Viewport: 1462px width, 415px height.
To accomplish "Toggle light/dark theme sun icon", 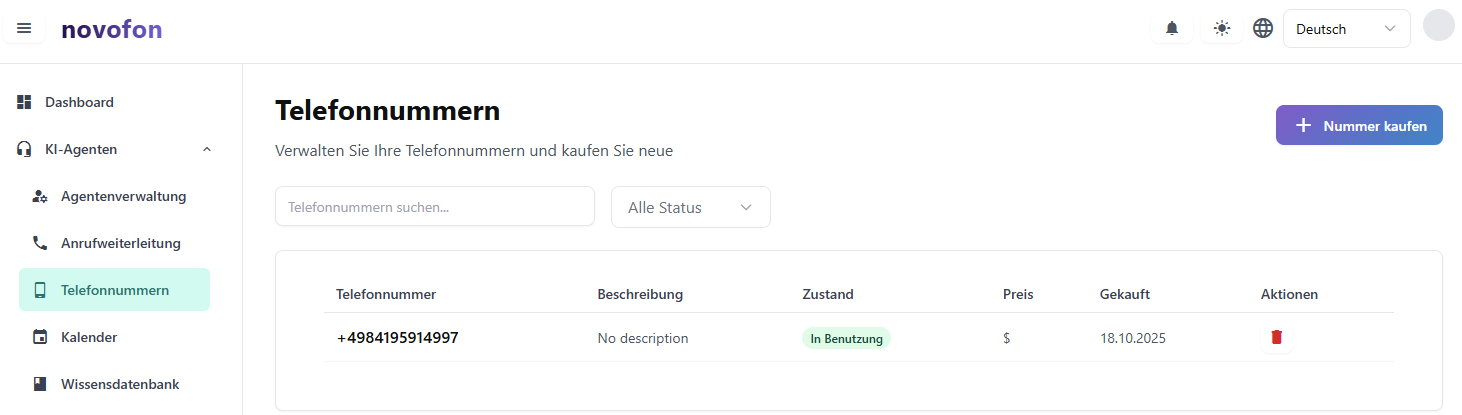I will pos(1221,28).
